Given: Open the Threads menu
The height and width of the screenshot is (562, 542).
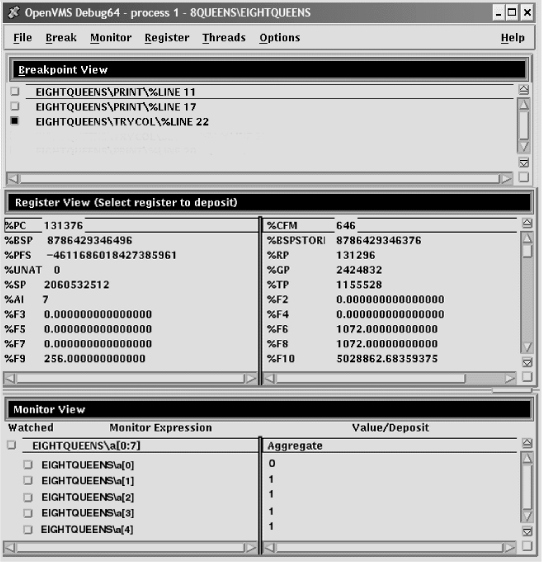Looking at the screenshot, I should [x=224, y=38].
